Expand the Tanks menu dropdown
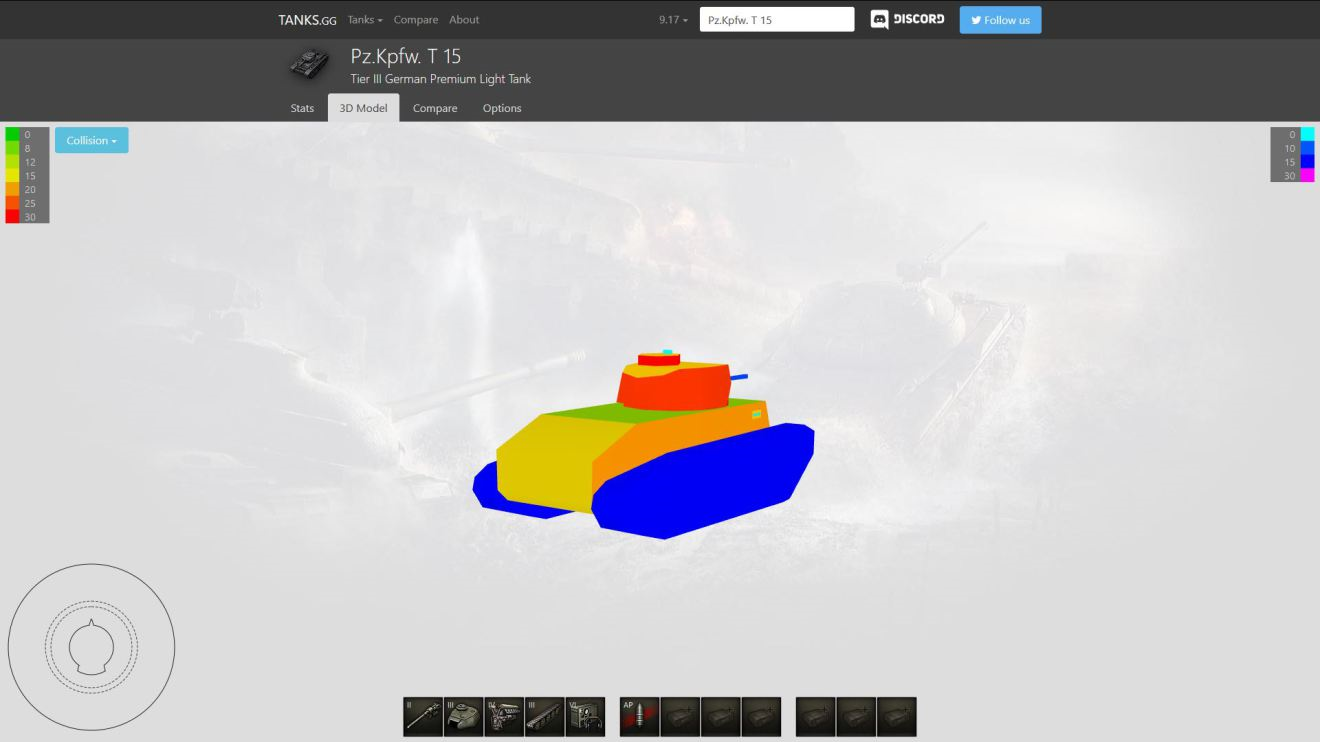The image size is (1320, 742). click(x=365, y=20)
